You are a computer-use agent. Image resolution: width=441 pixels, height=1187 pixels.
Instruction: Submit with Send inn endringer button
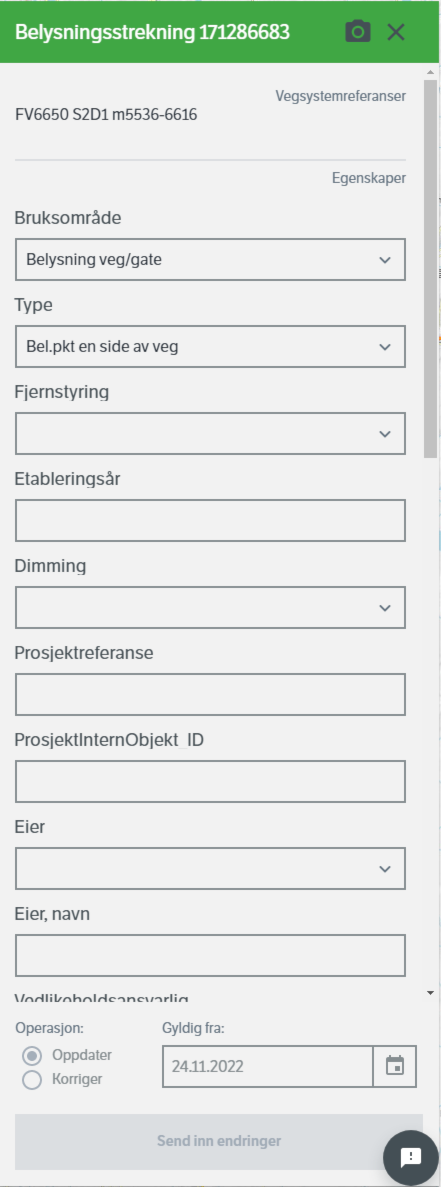(x=219, y=1141)
